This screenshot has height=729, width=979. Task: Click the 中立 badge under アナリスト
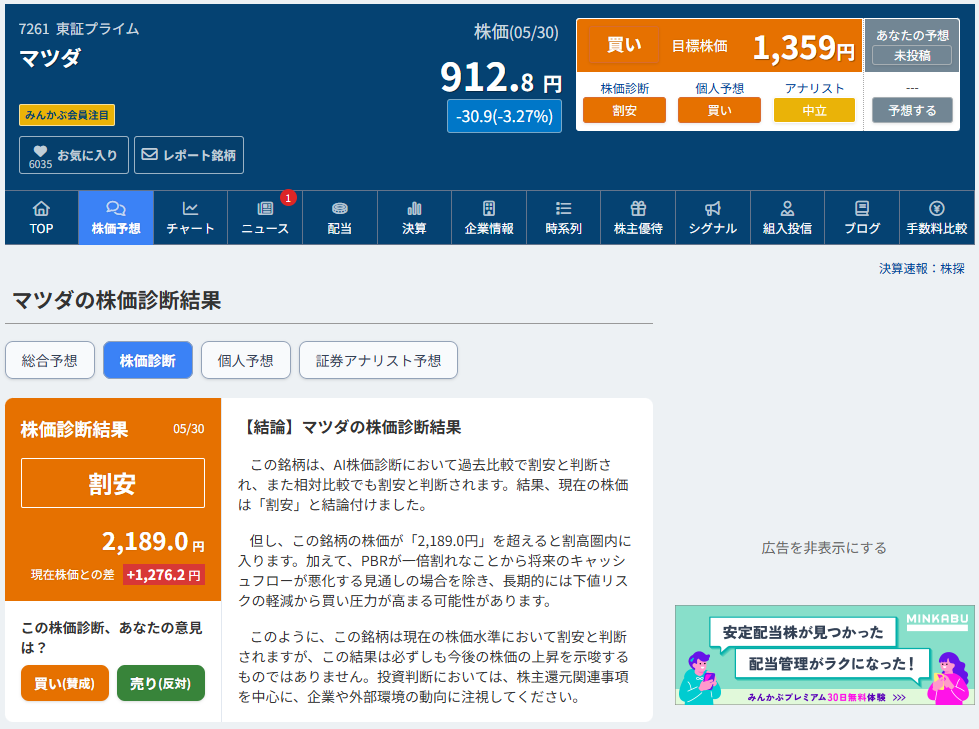(814, 110)
